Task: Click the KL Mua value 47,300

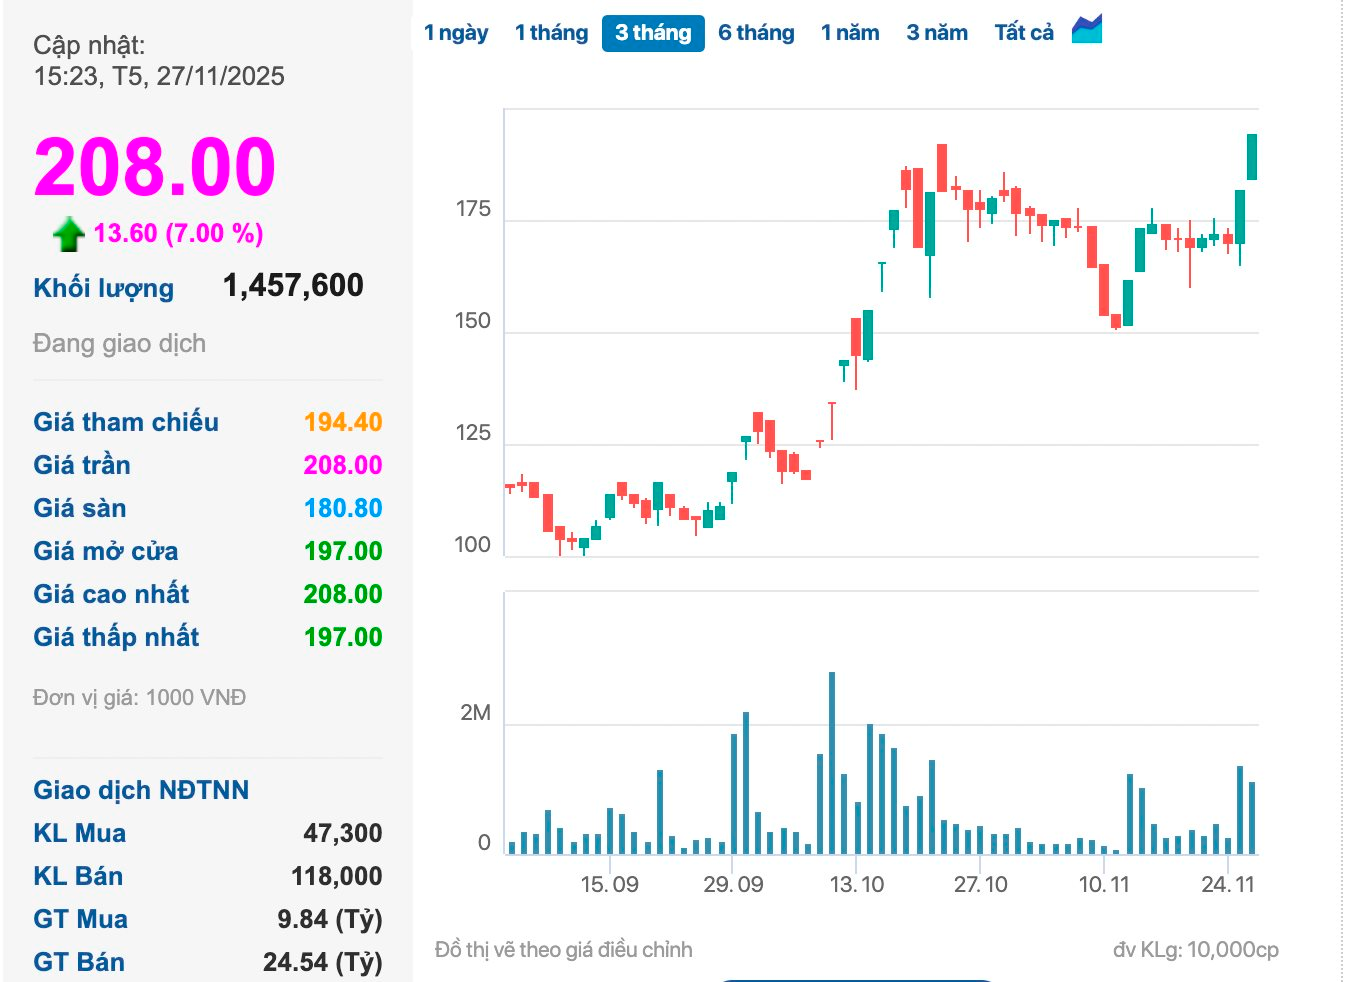Action: (x=342, y=833)
